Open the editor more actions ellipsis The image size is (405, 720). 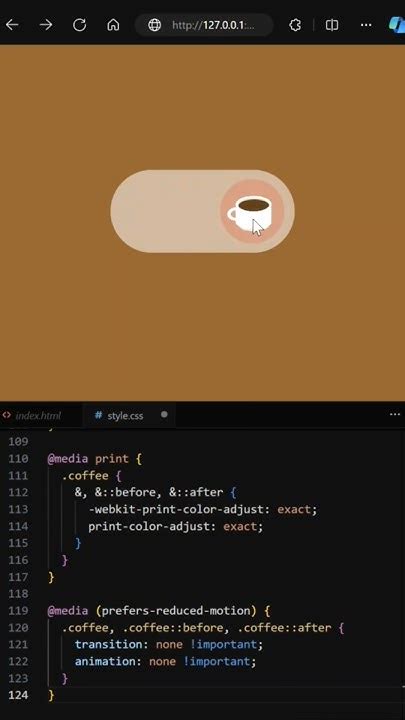point(394,415)
